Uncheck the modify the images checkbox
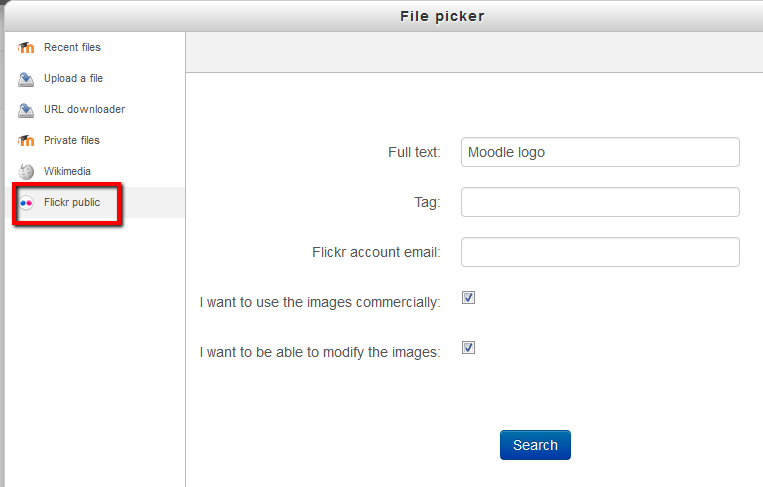This screenshot has height=487, width=763. (468, 347)
